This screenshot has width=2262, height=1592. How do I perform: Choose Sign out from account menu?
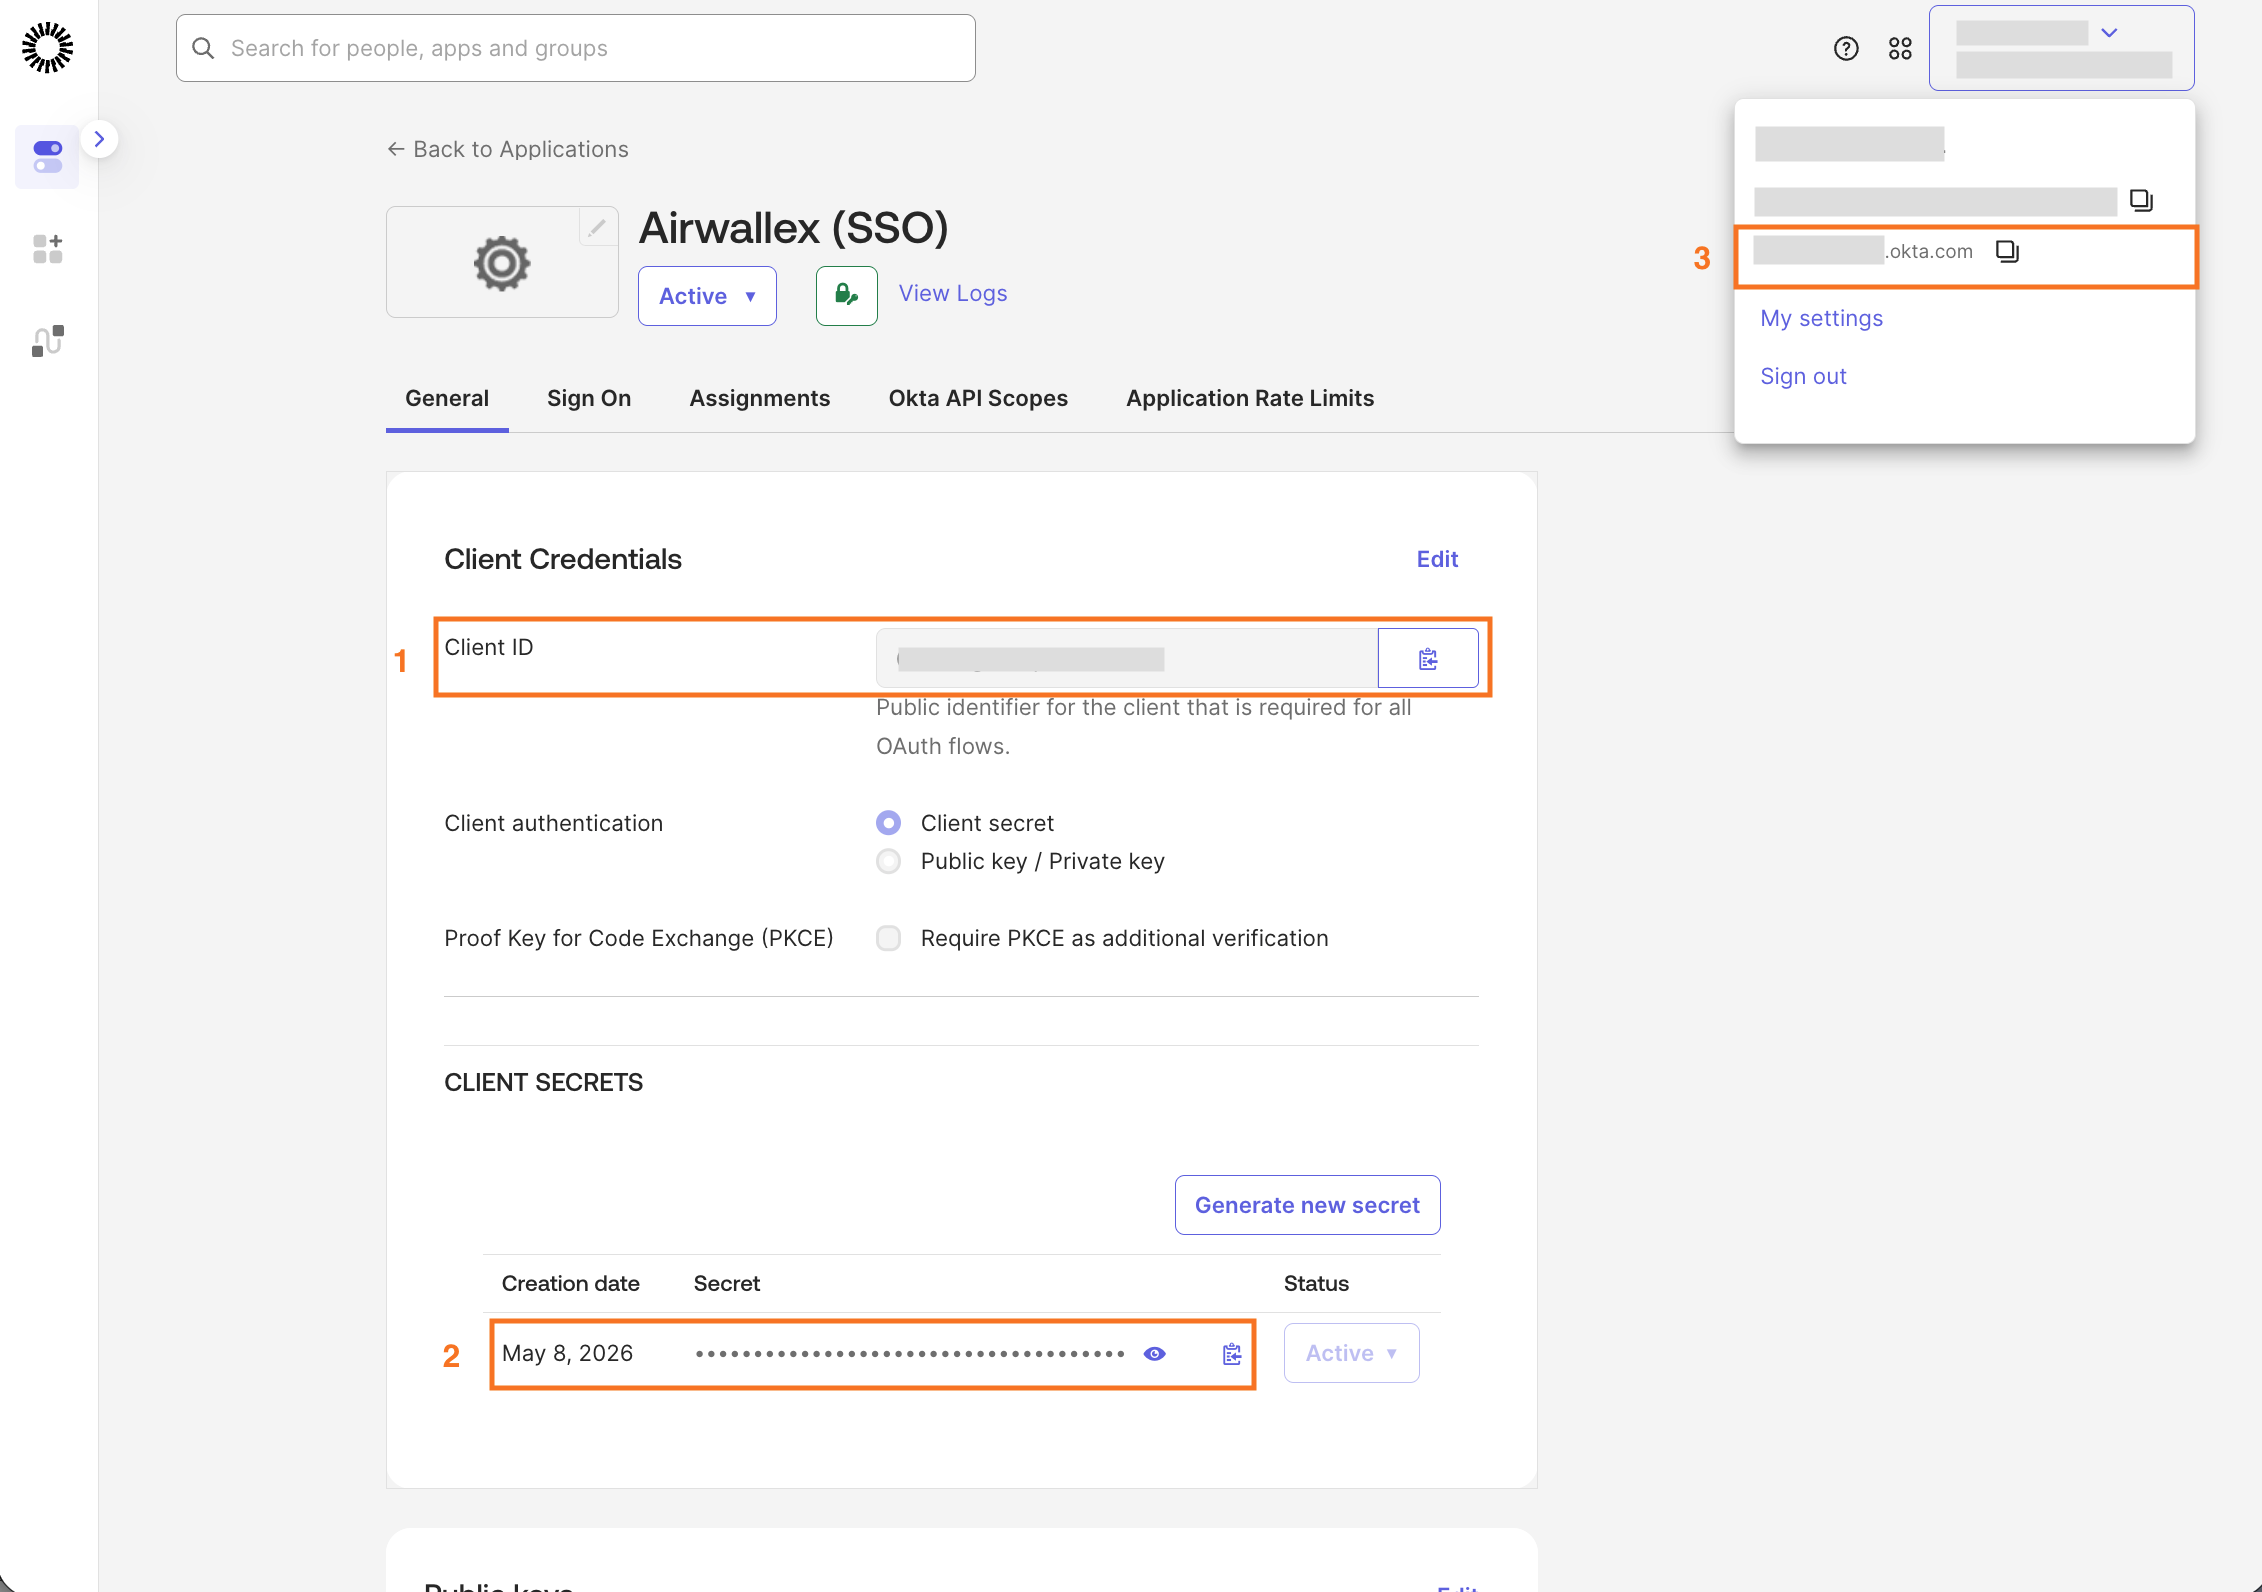click(1803, 376)
